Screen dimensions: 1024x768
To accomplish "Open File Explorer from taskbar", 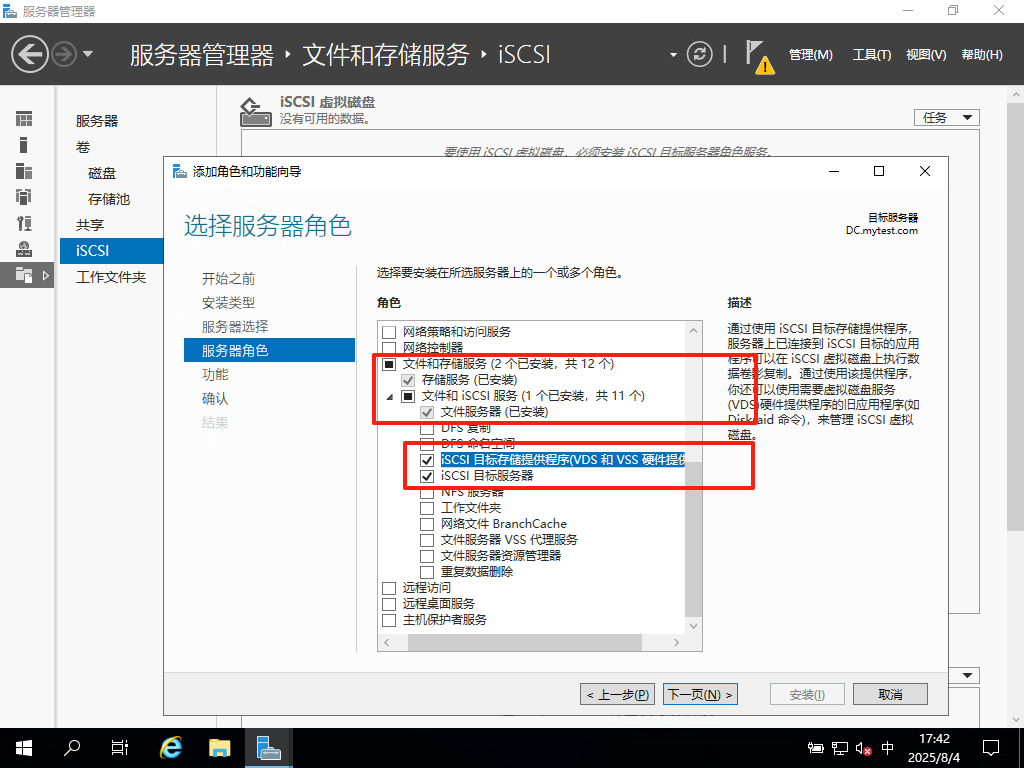I will point(219,748).
